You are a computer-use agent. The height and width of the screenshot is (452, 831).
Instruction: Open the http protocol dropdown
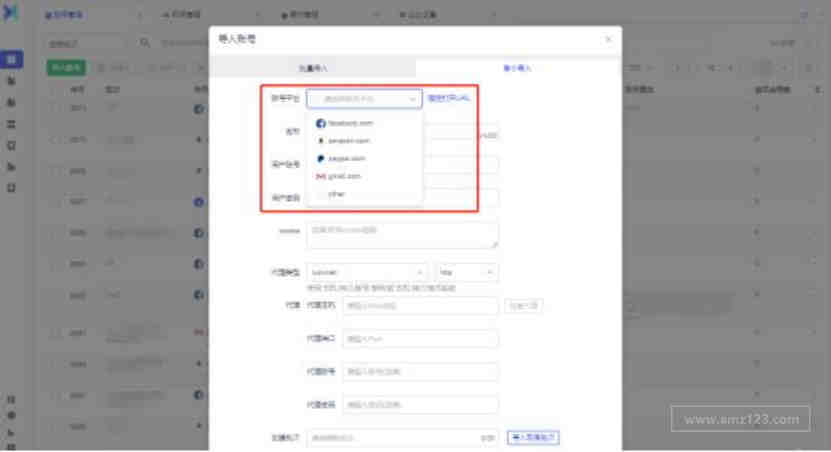click(466, 272)
